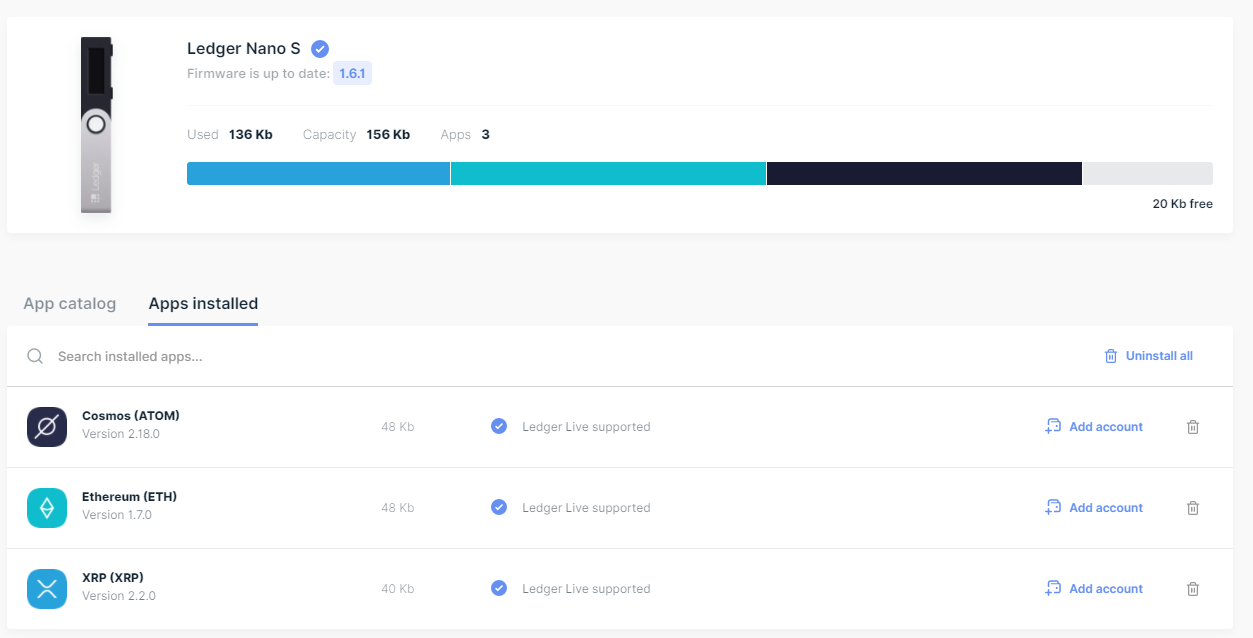The image size is (1253, 638).
Task: Click Version 2.18.0 text
Action: tap(121, 434)
